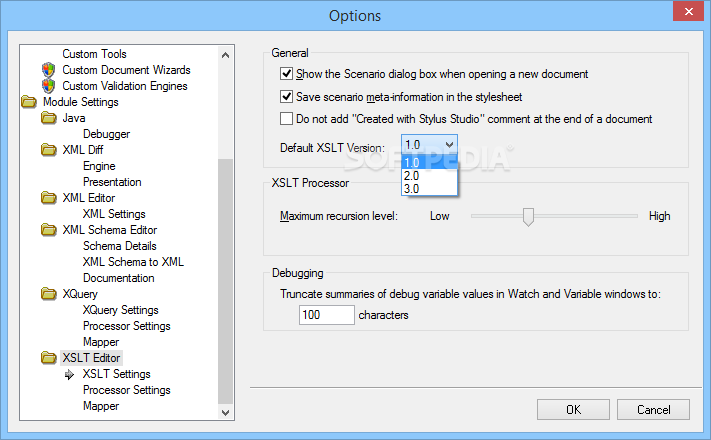Open Schema Details page
Viewport: 711px width, 440px height.
[120, 246]
